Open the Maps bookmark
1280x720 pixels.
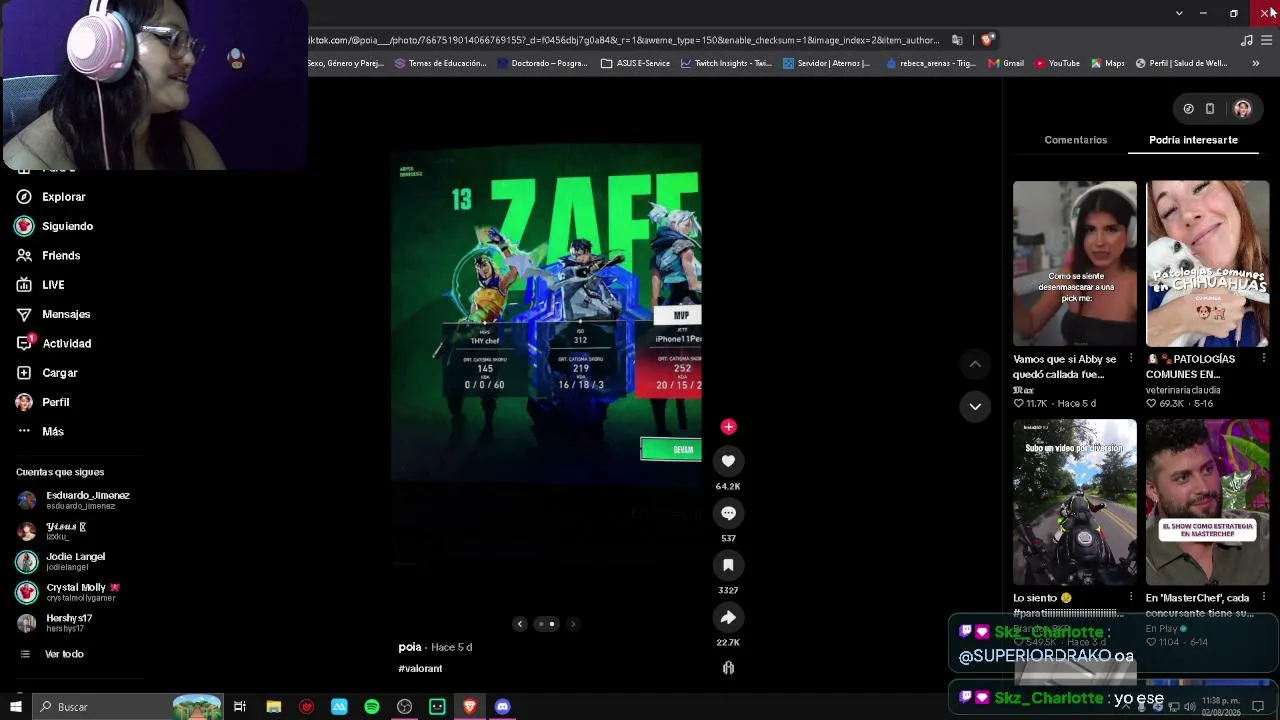(1107, 63)
